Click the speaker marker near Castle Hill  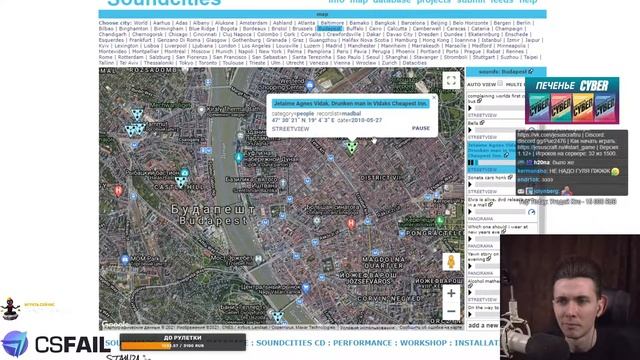[181, 182]
